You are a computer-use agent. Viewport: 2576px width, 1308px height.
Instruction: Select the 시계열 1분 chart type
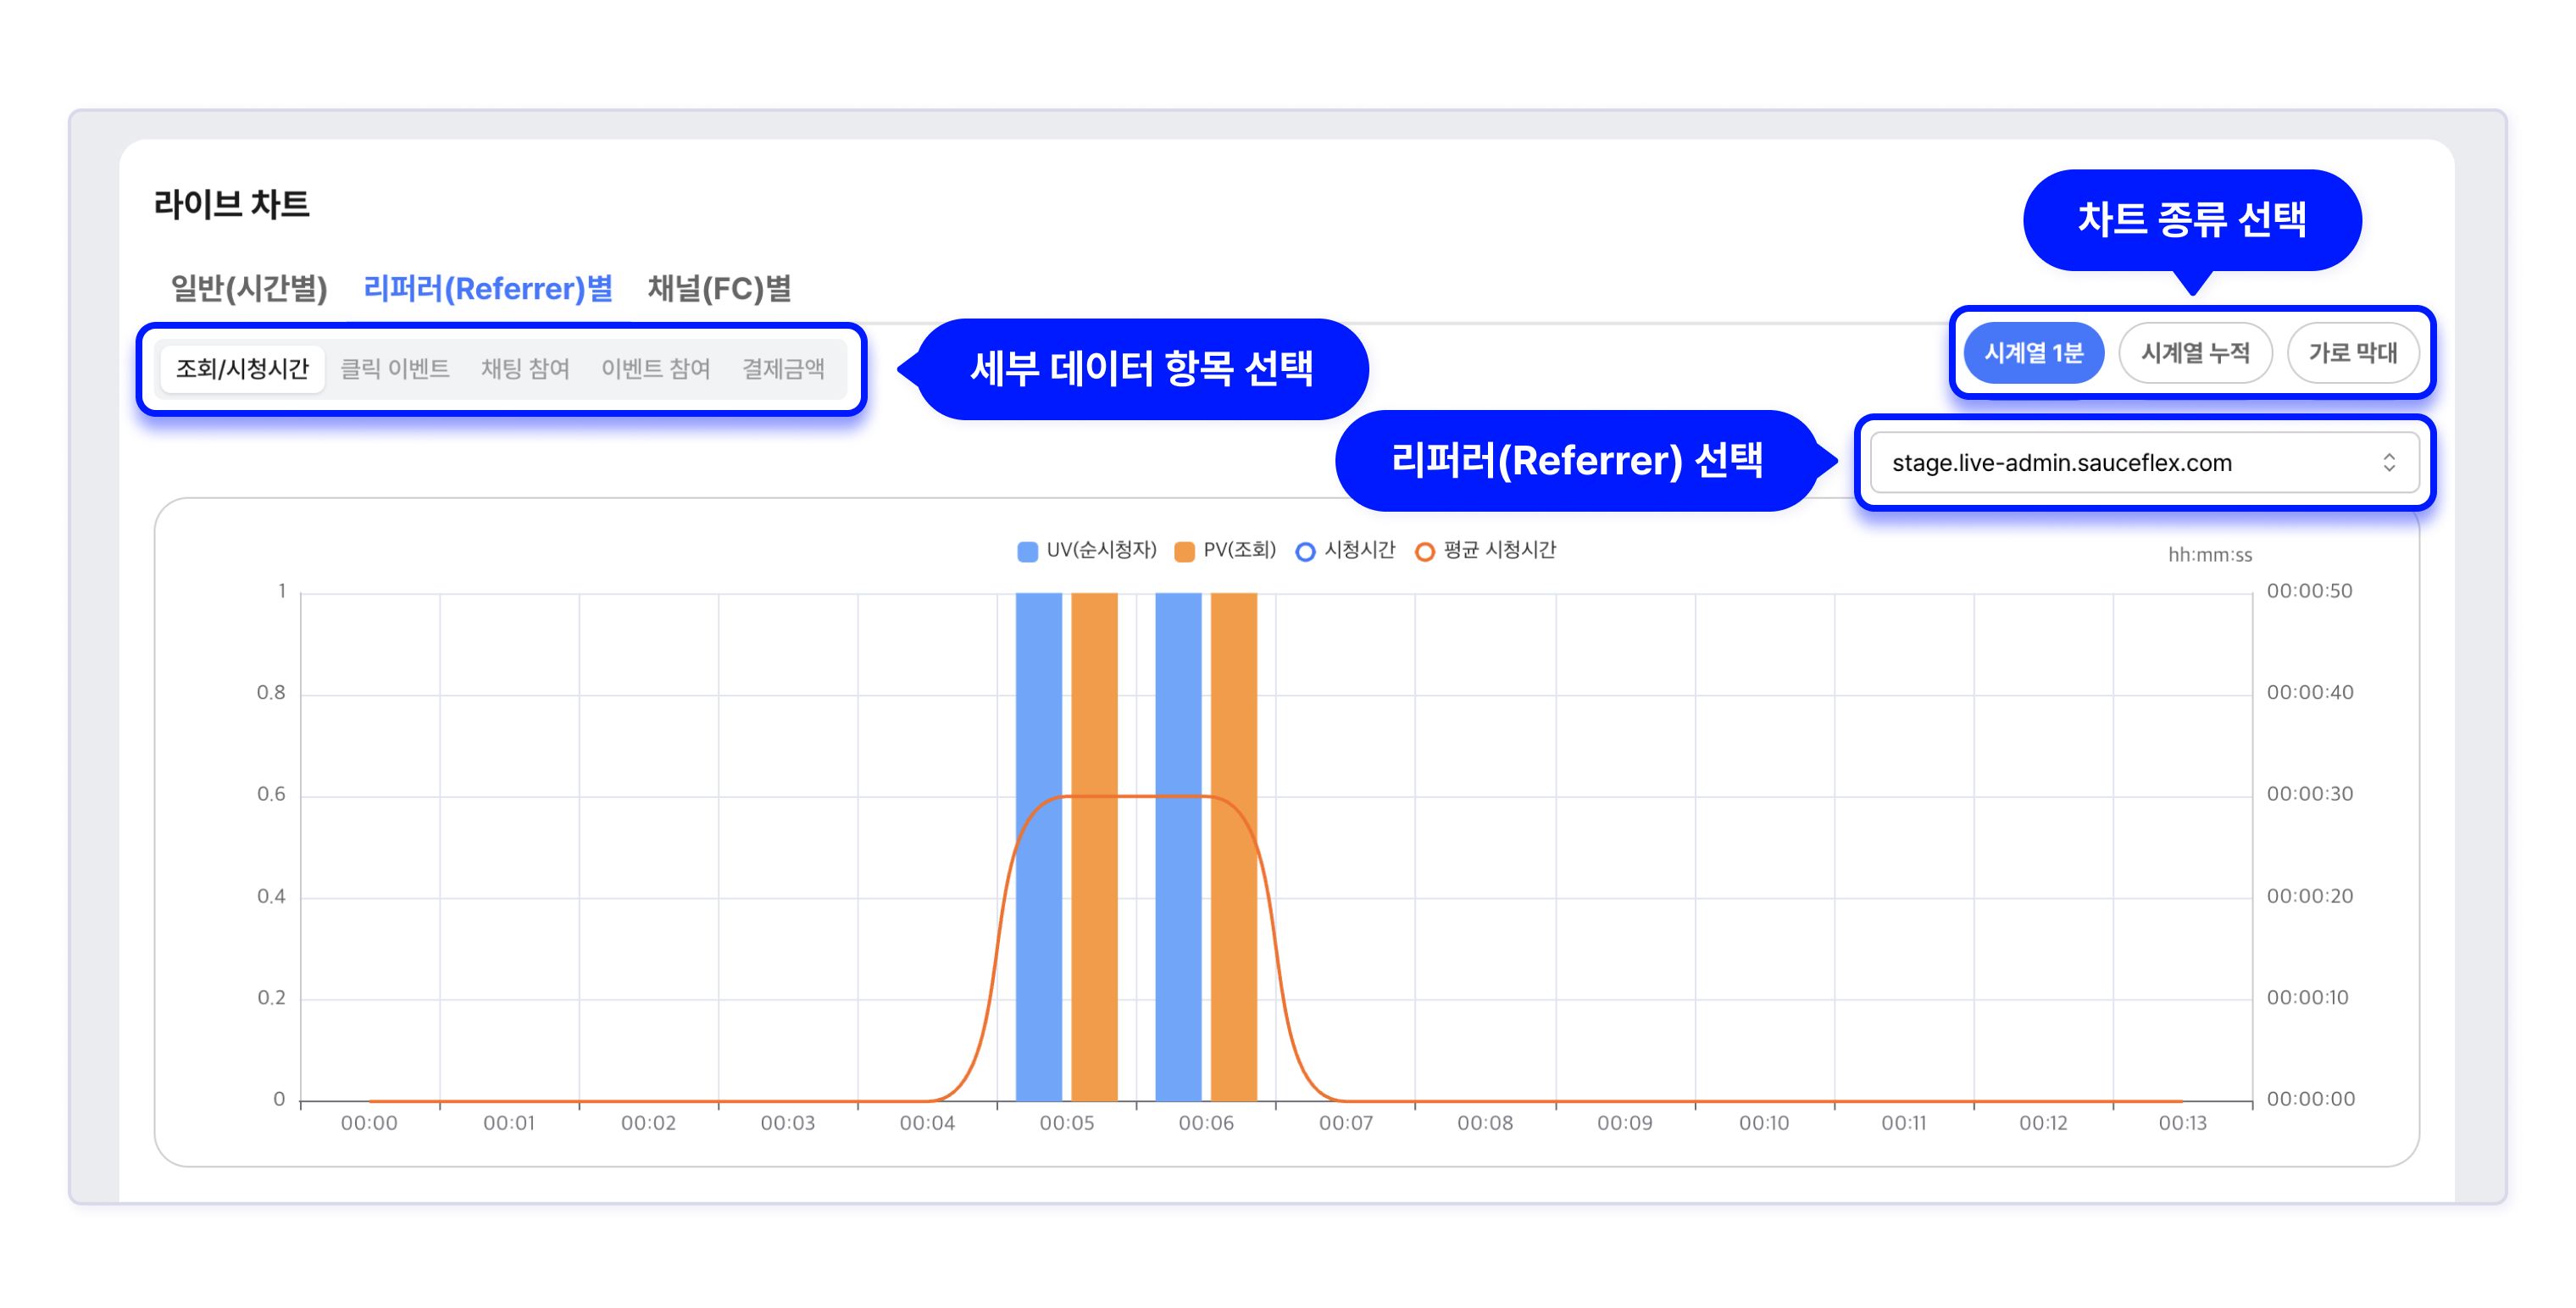coord(2033,353)
